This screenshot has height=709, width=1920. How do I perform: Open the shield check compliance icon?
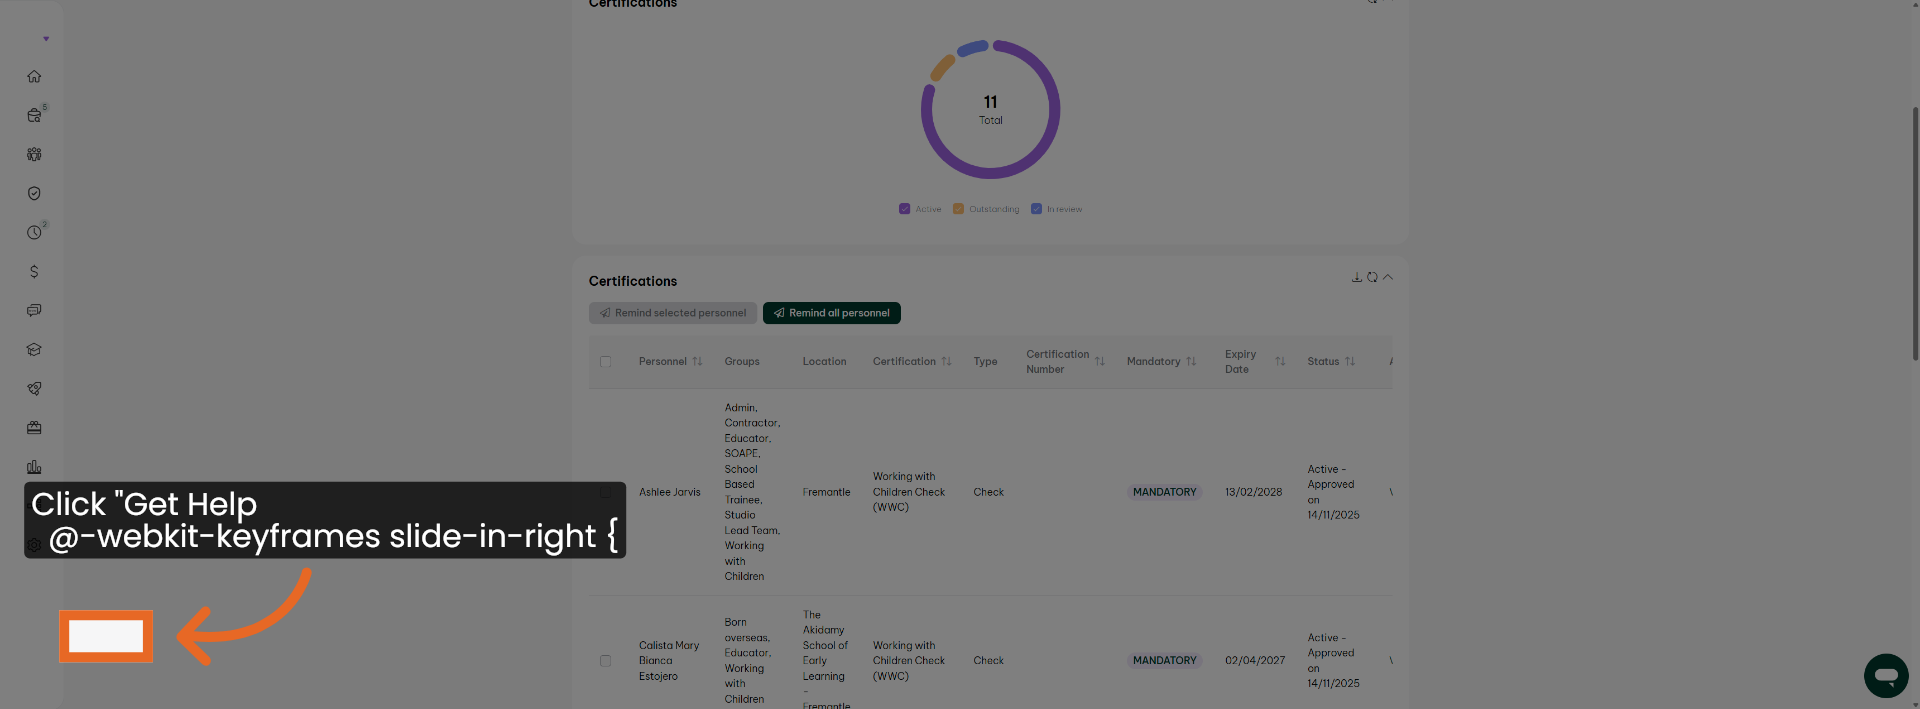(34, 193)
